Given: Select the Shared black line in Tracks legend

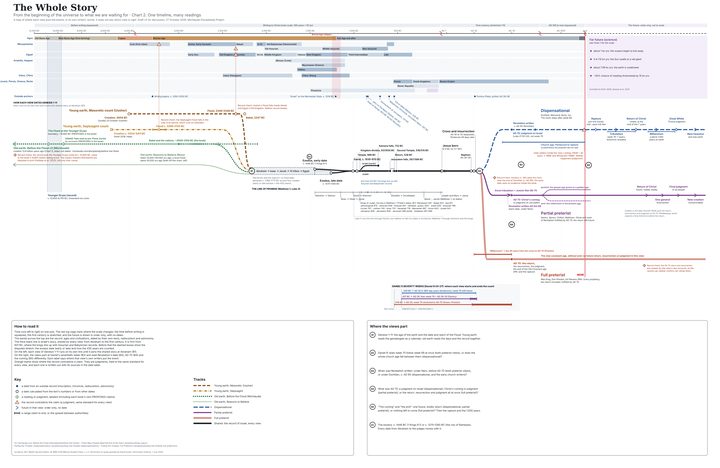Looking at the screenshot, I should click(x=202, y=423).
